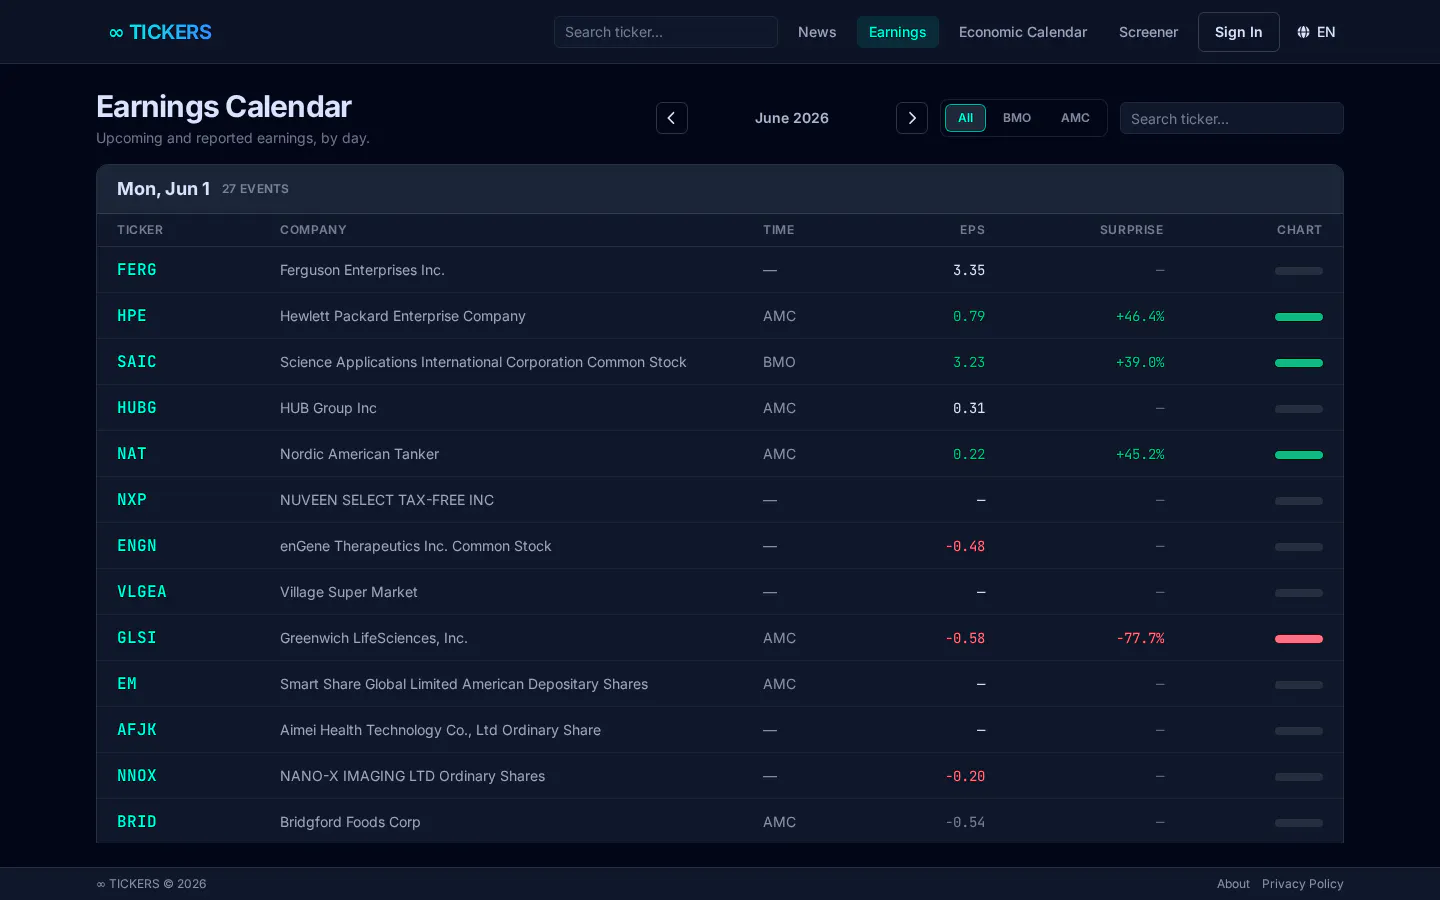Click the +46.4% surprise value for HPE

coord(1140,316)
